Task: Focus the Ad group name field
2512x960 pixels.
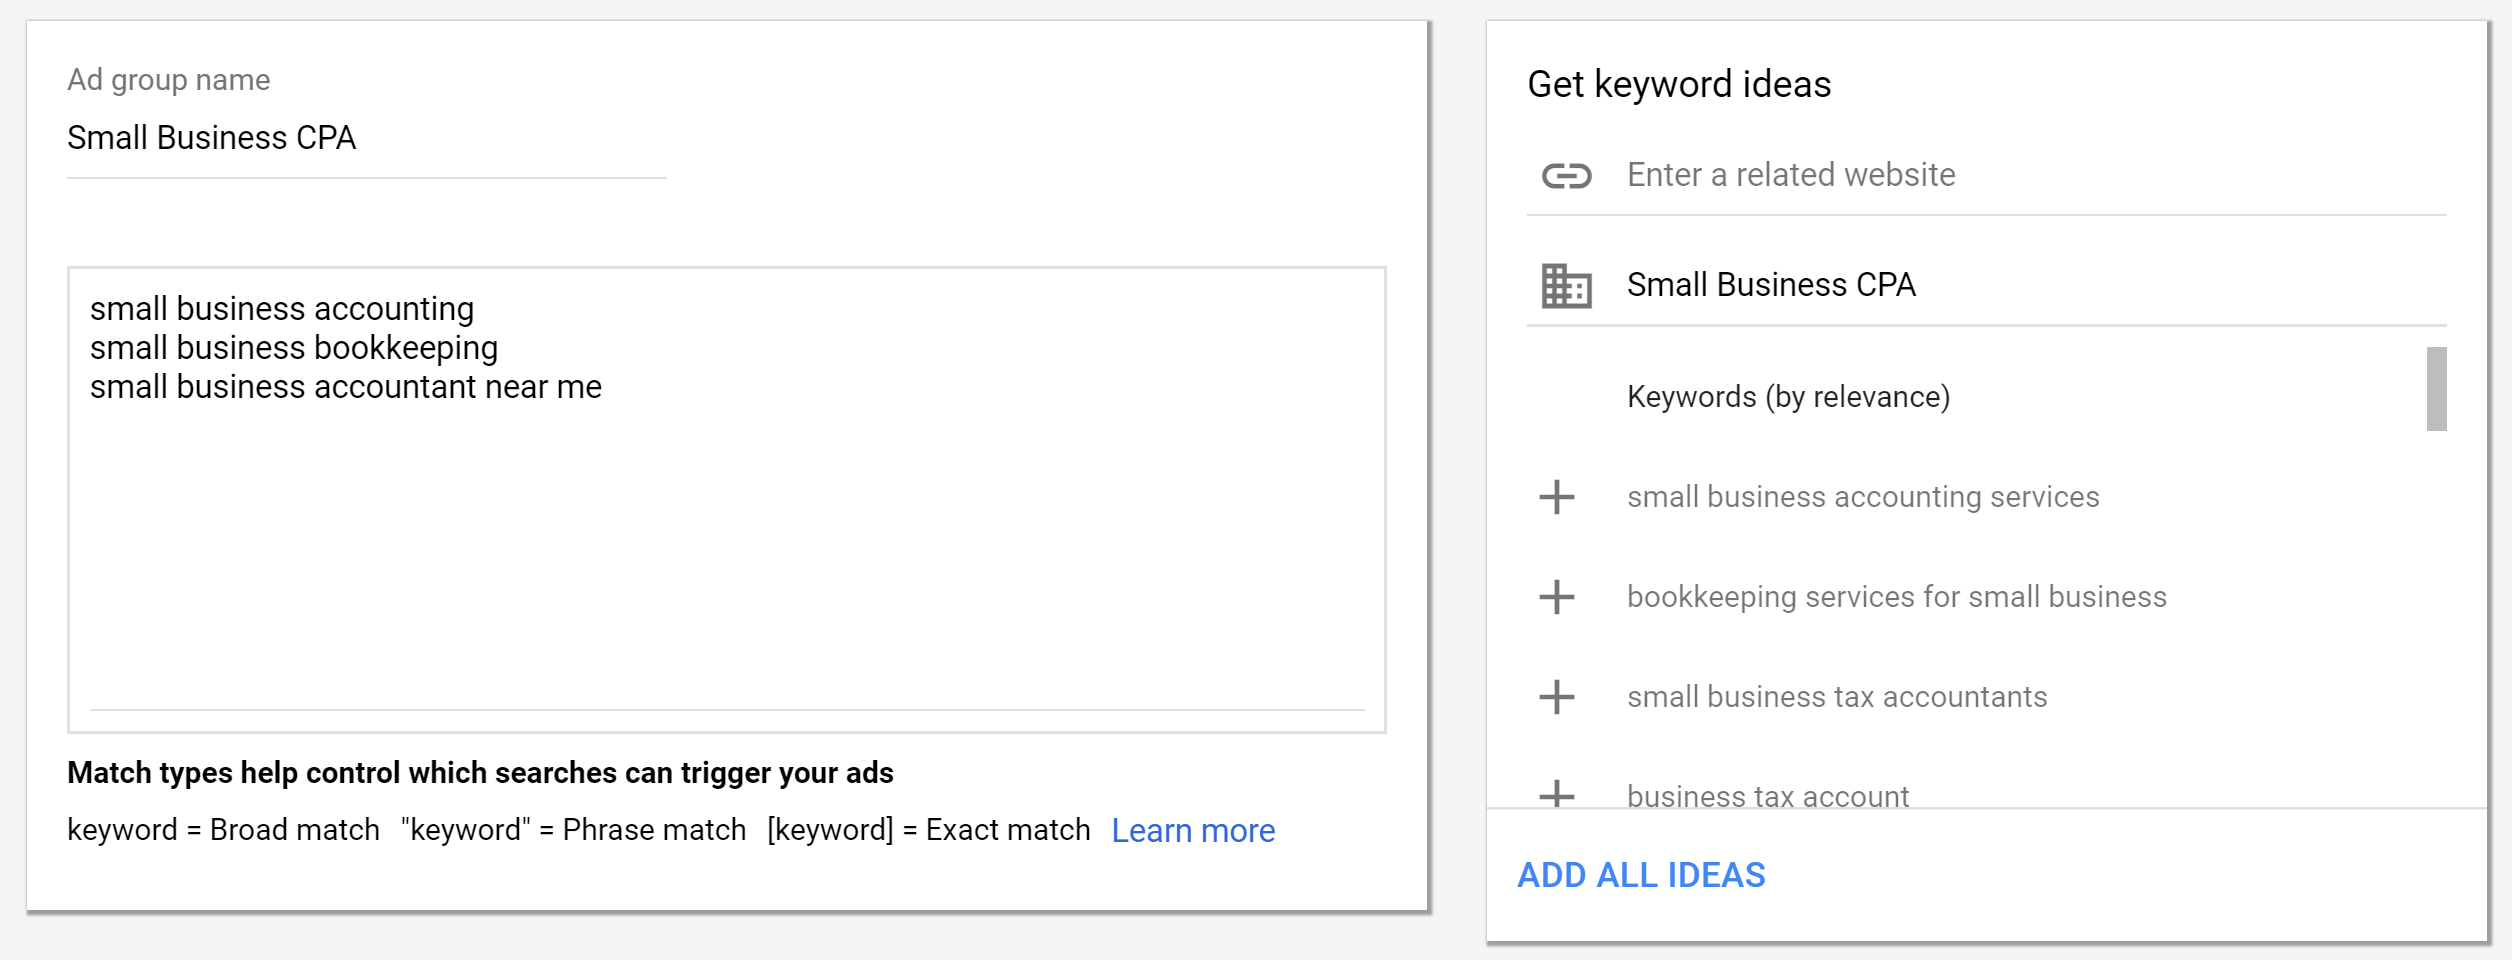Action: pos(365,138)
